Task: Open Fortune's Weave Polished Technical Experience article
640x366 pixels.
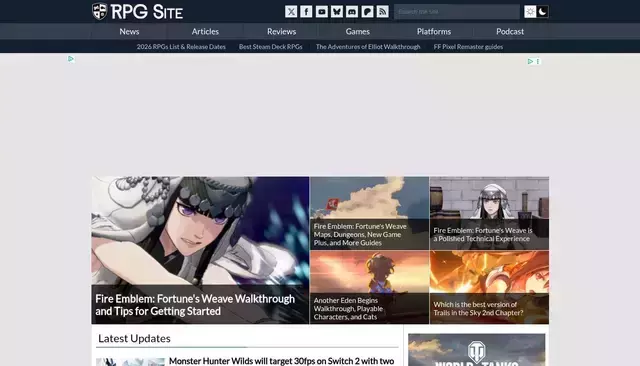Action: 489,213
